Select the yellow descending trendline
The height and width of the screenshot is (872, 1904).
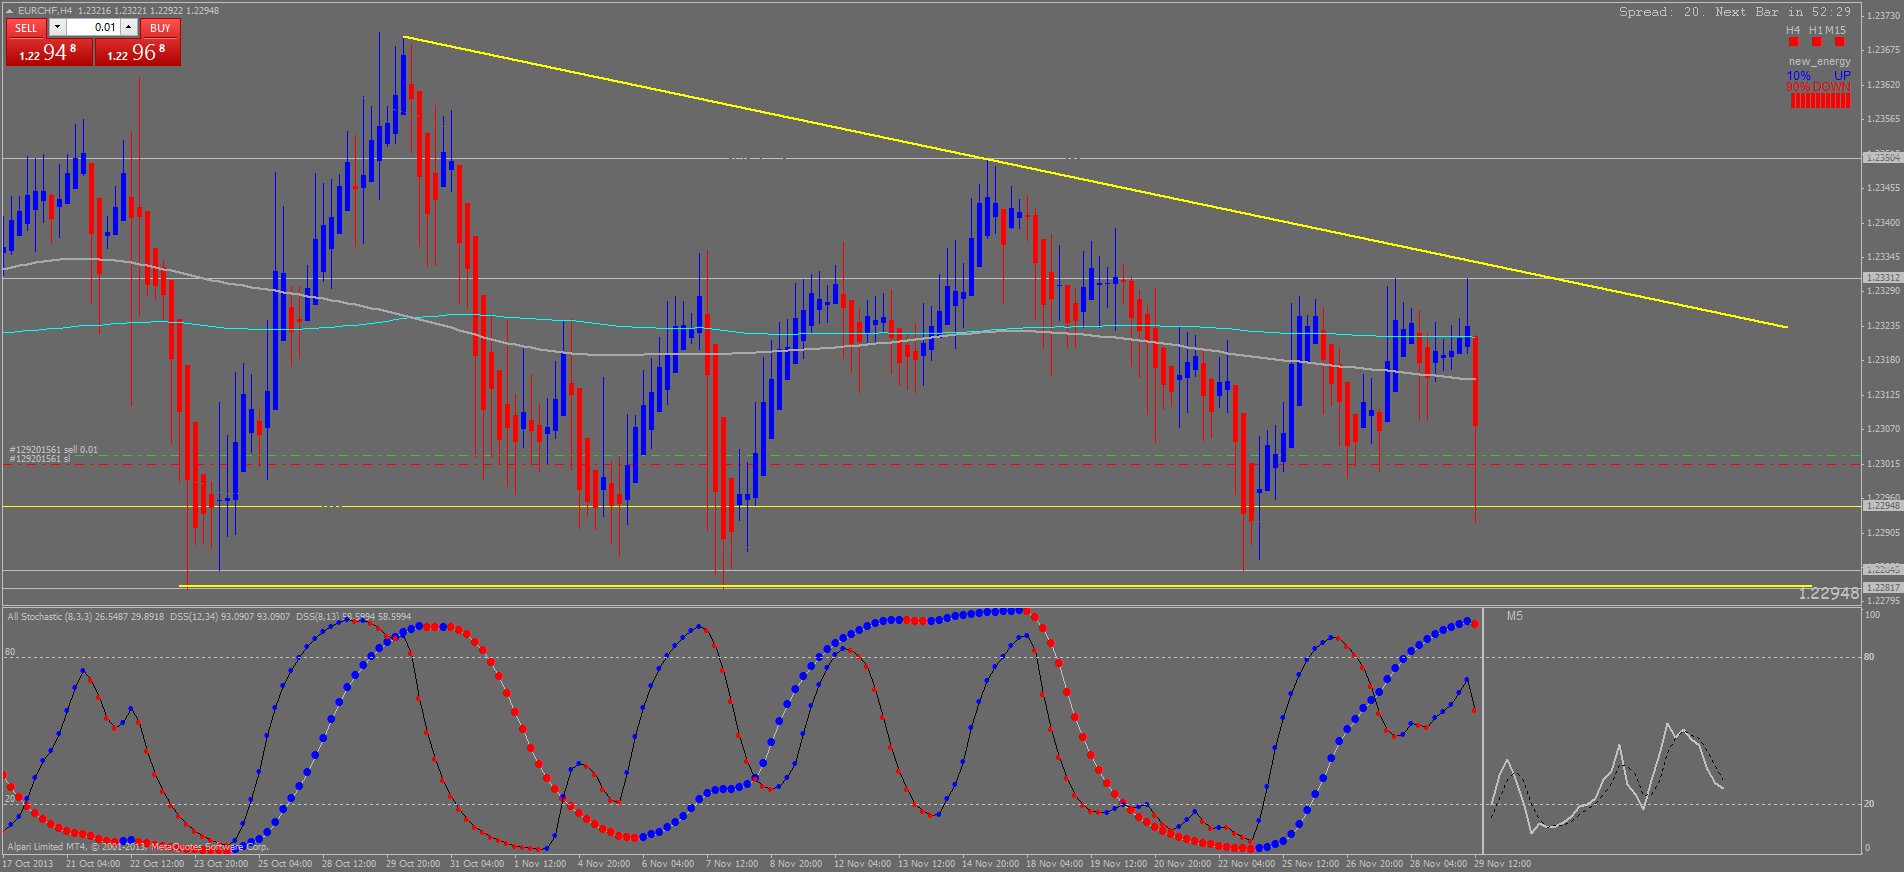pyautogui.click(x=1095, y=182)
